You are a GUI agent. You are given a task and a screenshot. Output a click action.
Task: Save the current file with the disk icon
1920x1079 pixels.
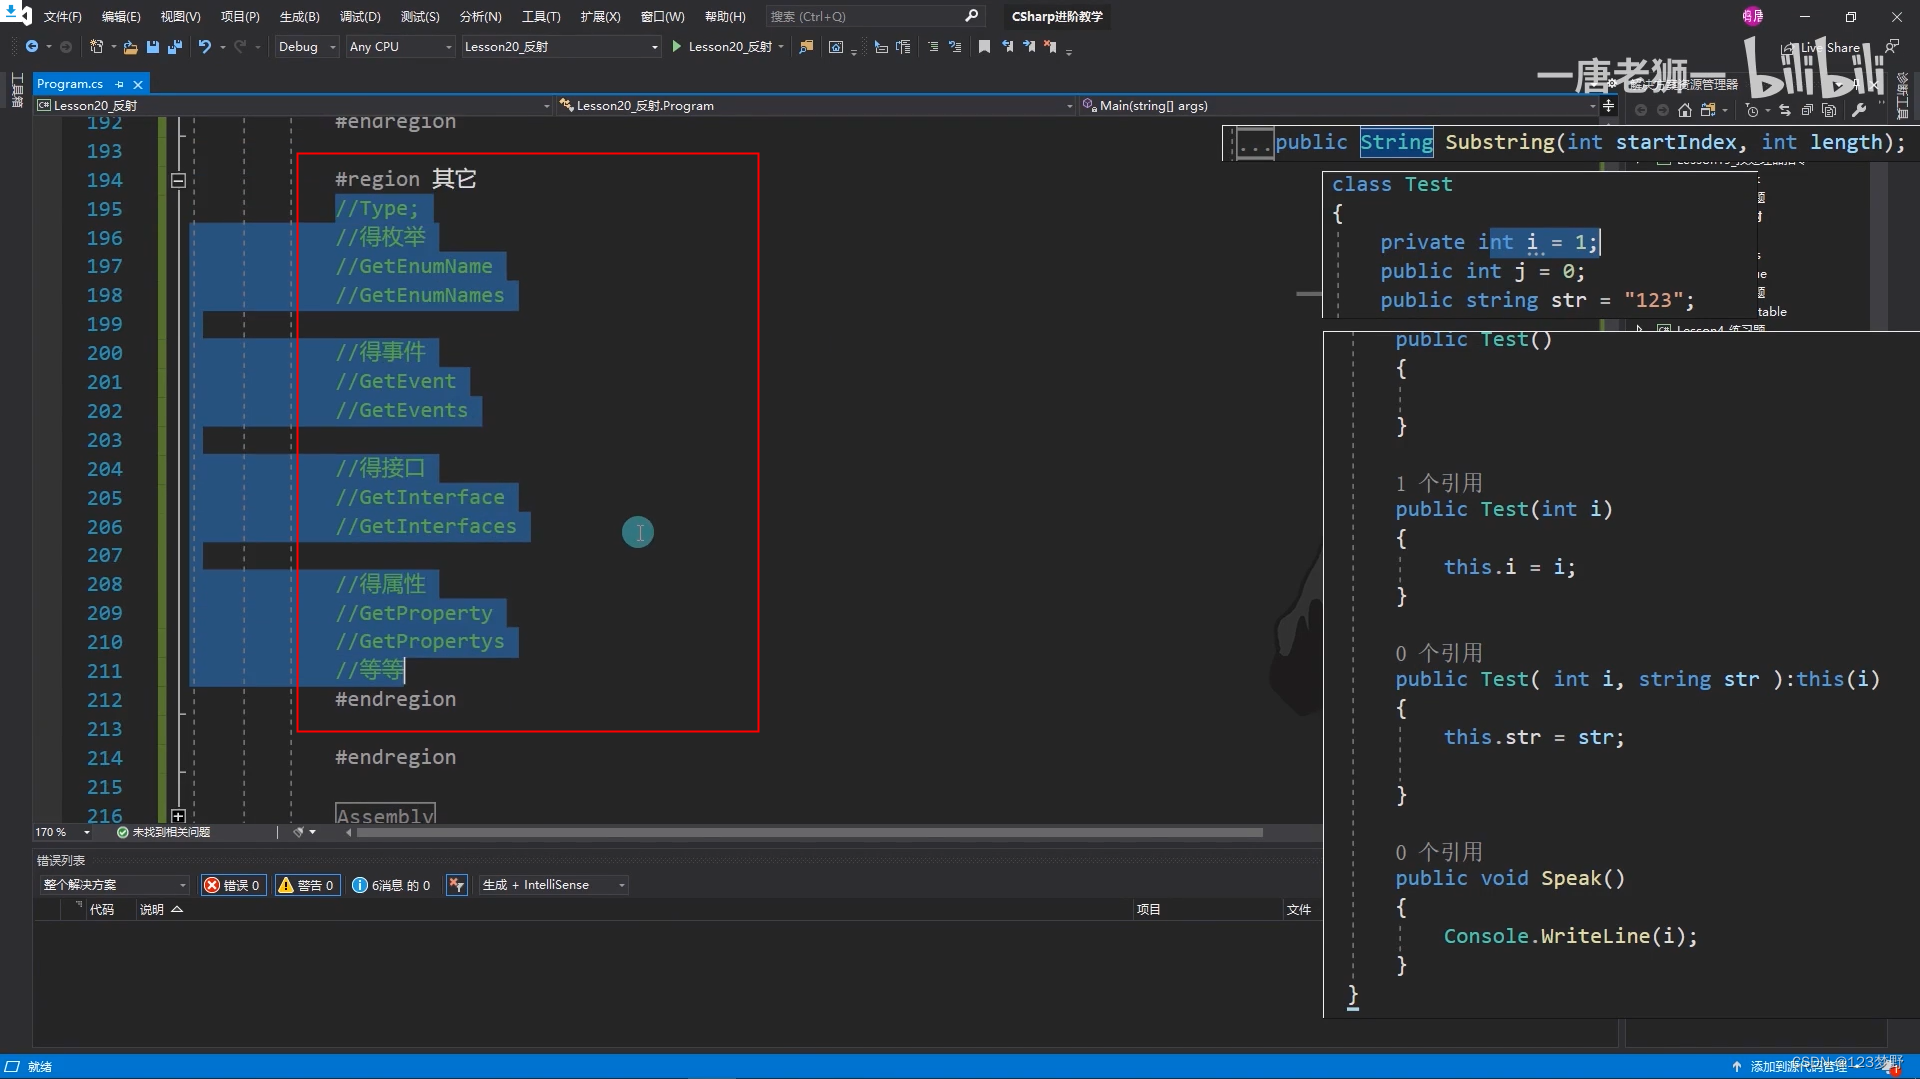coord(153,47)
